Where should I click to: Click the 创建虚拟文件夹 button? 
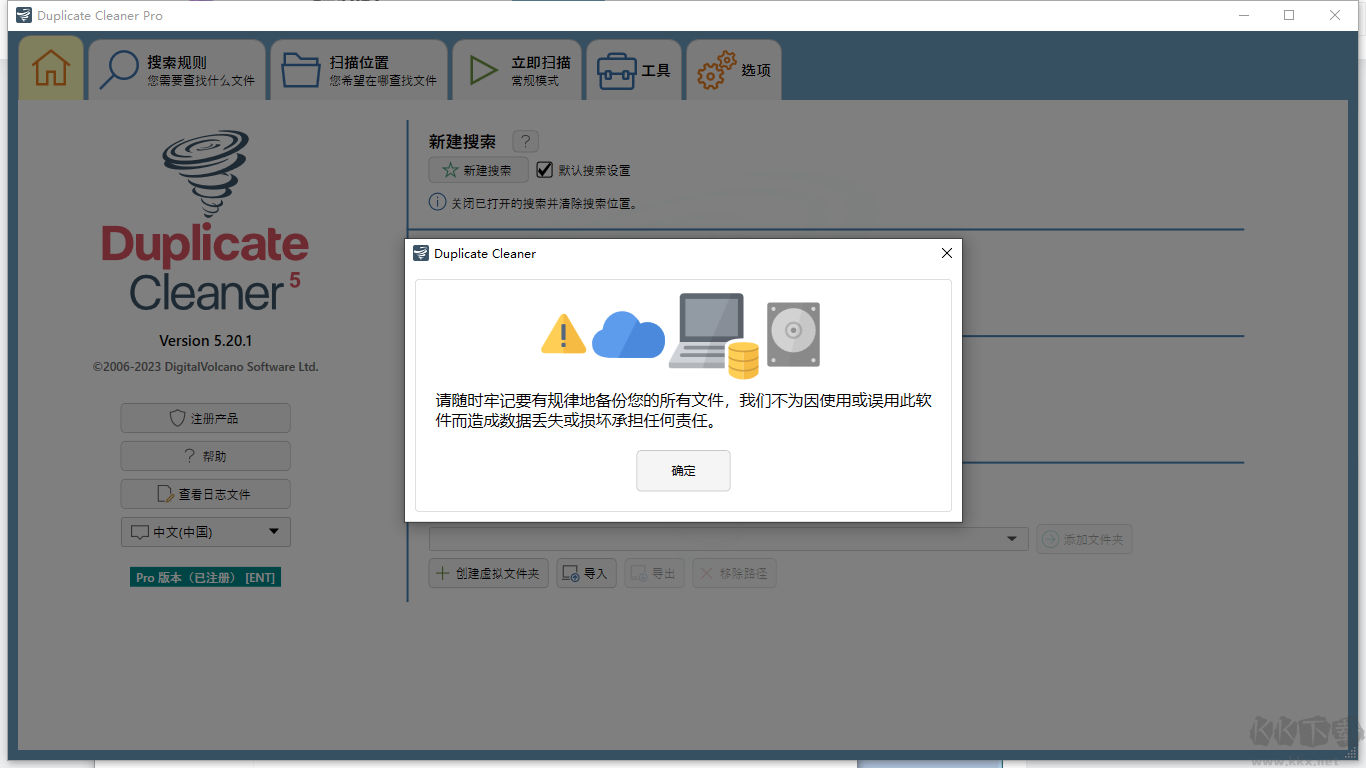tap(488, 573)
